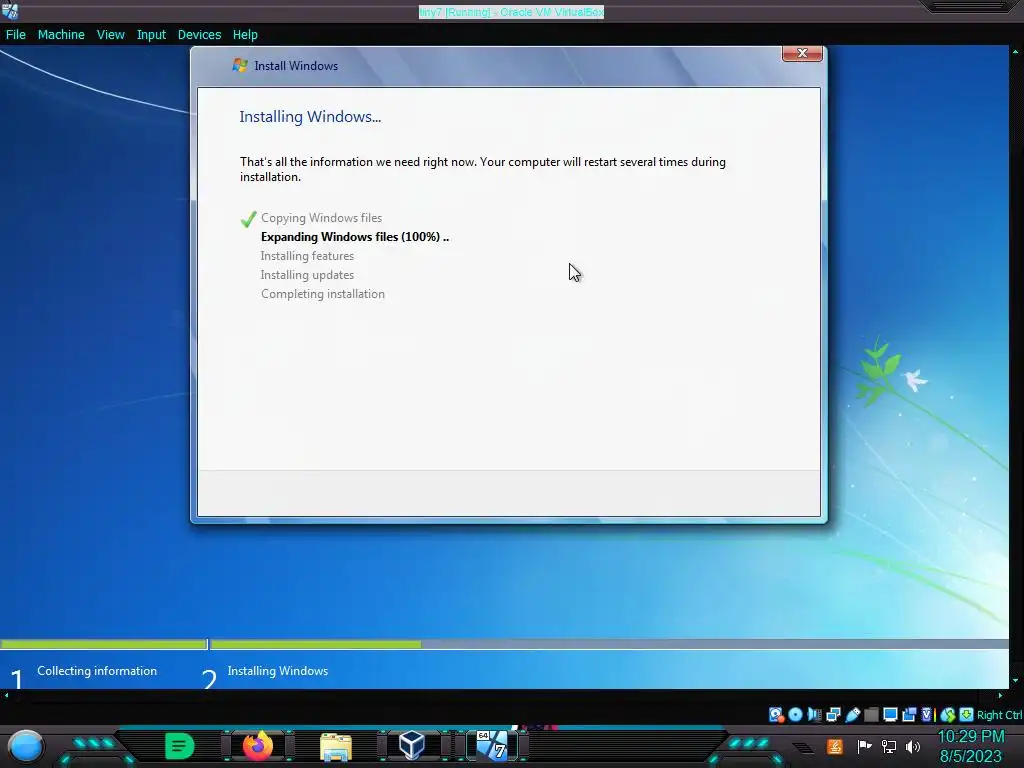Click the Right Ctrl host key label

click(999, 715)
